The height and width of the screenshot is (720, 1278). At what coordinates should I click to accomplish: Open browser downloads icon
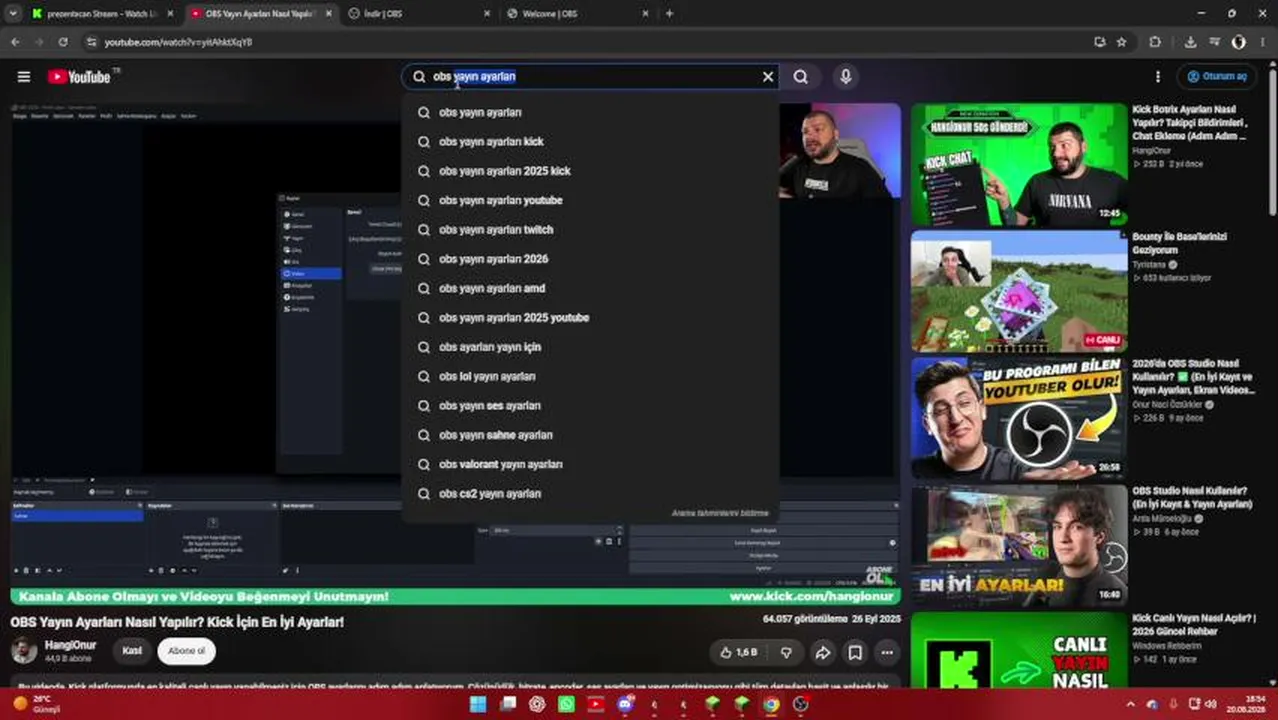(x=1190, y=42)
